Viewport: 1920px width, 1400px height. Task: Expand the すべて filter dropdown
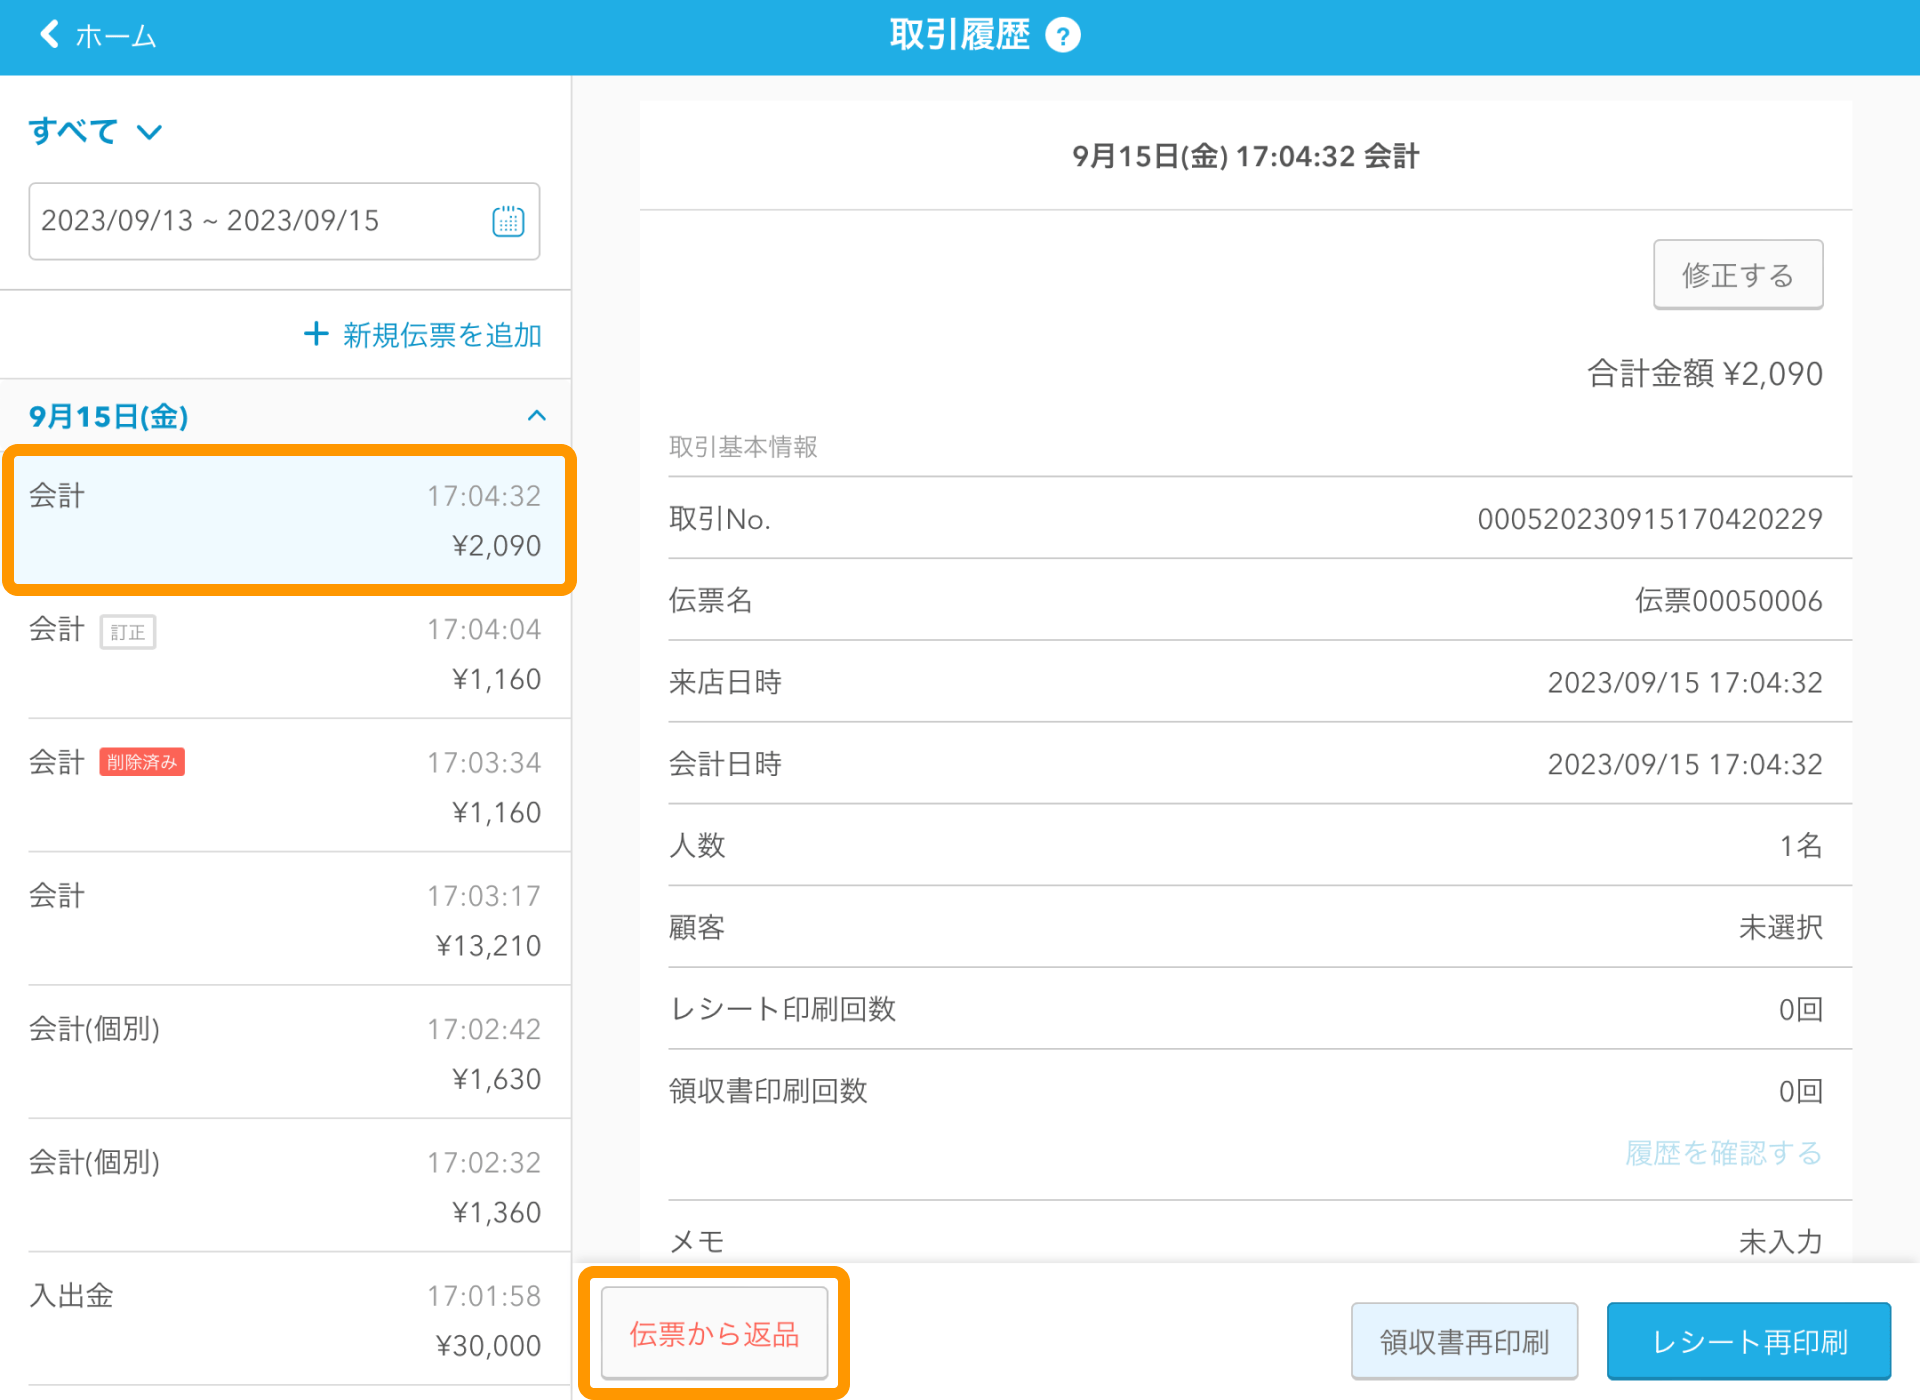click(97, 130)
